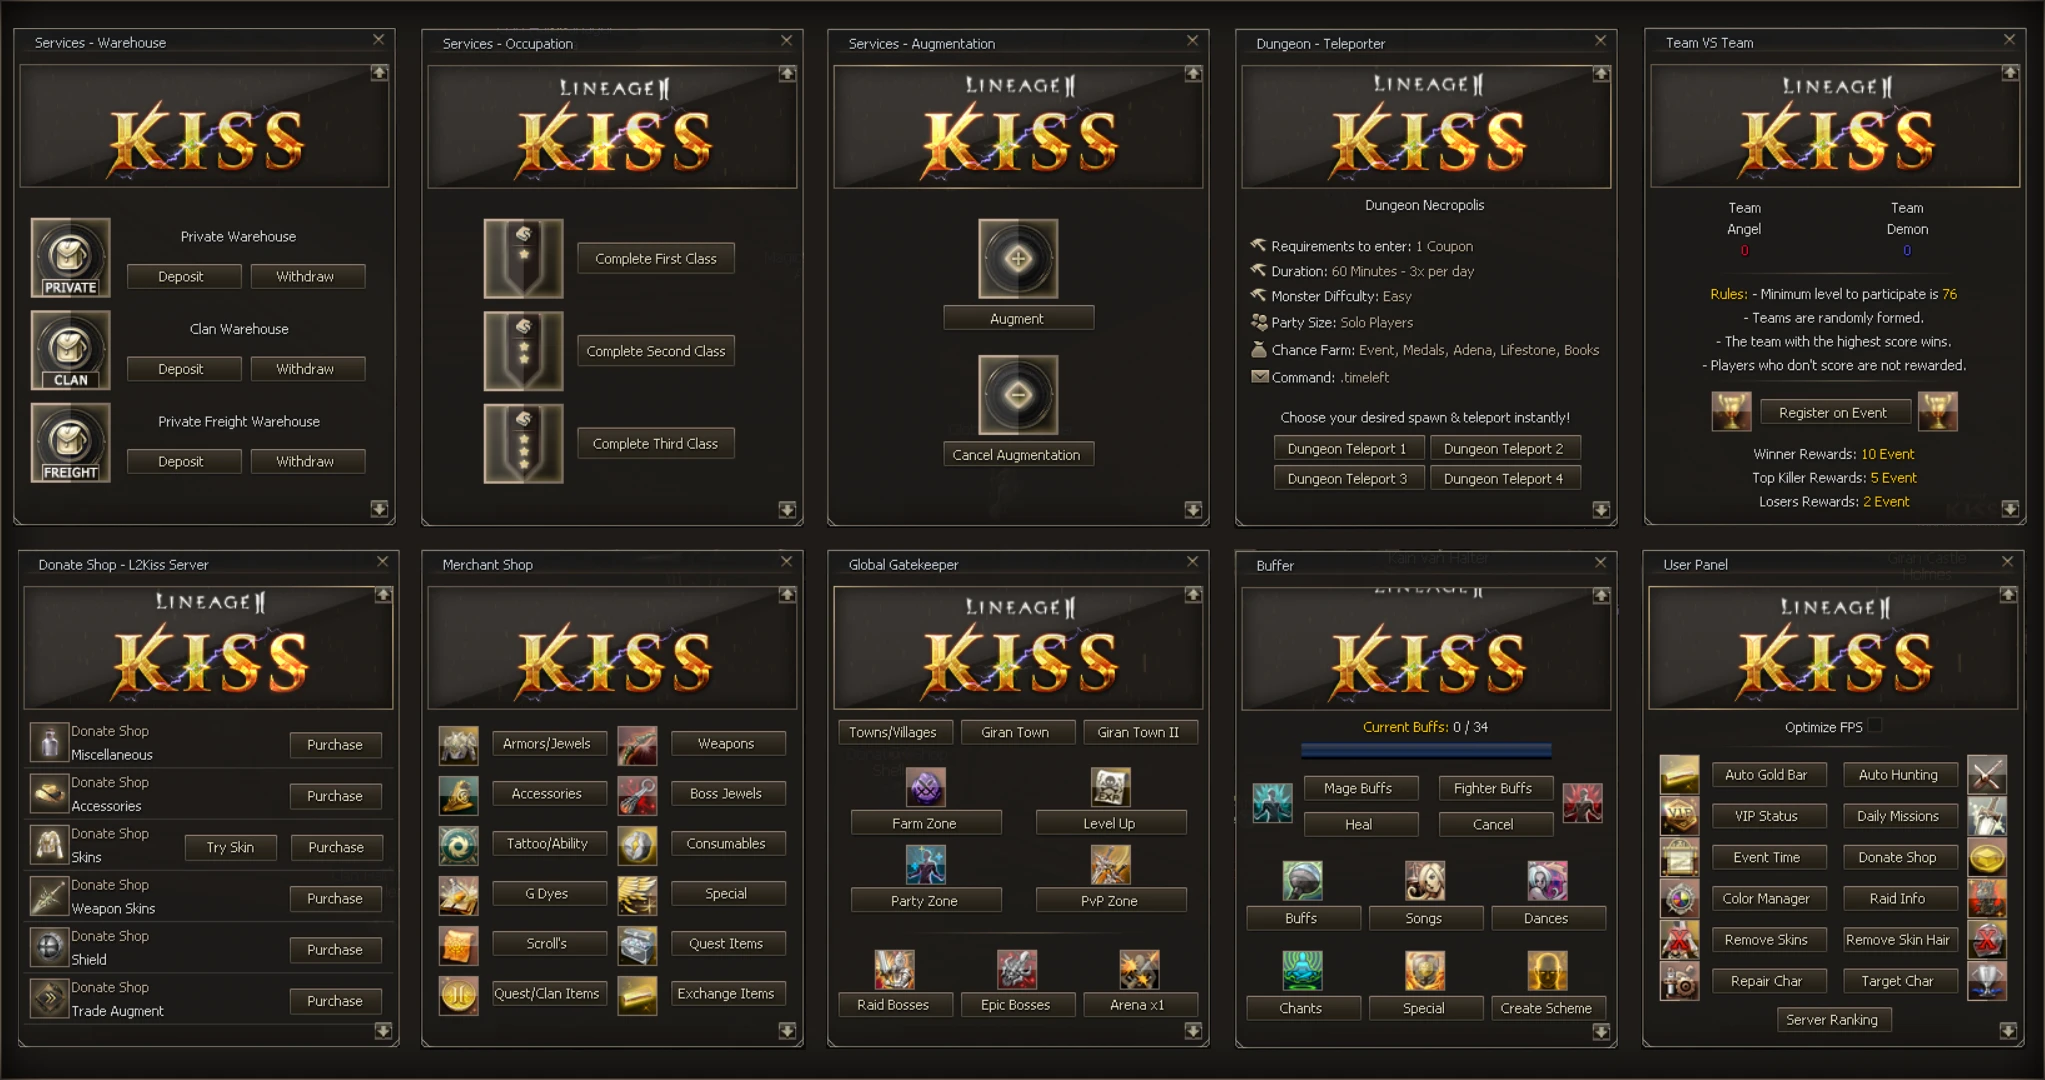2045x1080 pixels.
Task: Click the Armors/Jewels icon in Merchant Shop
Action: (459, 745)
